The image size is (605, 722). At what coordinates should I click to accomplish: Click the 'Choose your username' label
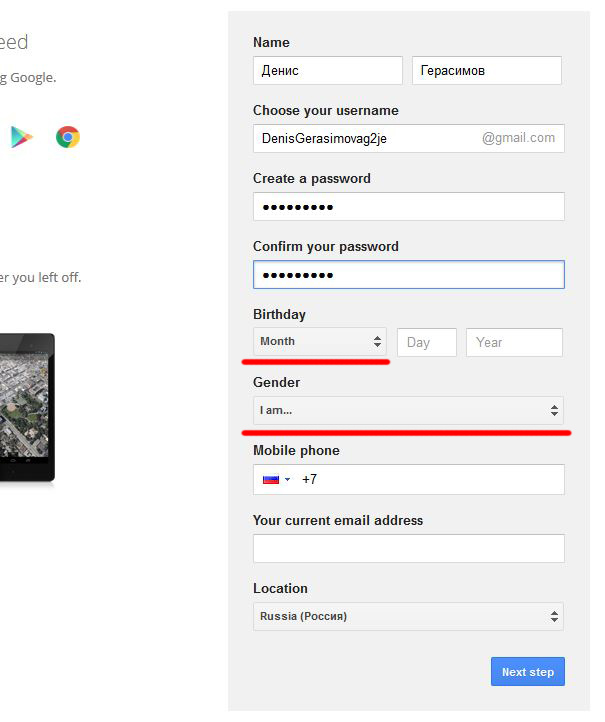pos(326,111)
